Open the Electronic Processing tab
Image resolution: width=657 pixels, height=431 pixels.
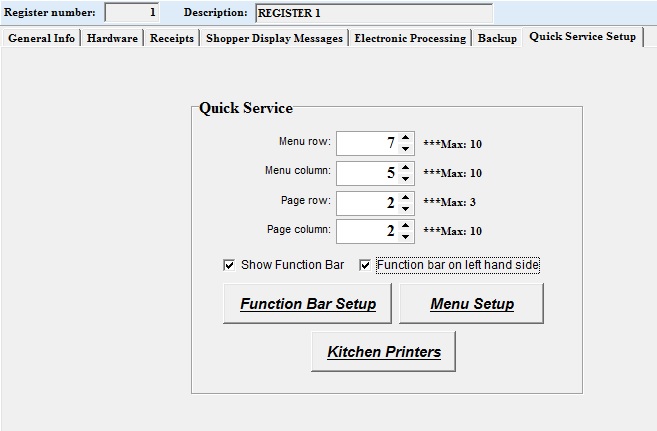coord(410,38)
